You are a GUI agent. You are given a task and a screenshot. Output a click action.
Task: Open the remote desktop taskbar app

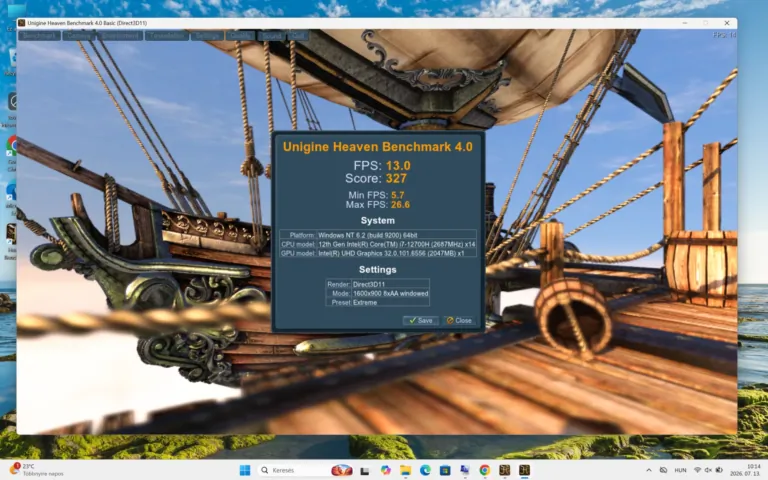click(464, 470)
